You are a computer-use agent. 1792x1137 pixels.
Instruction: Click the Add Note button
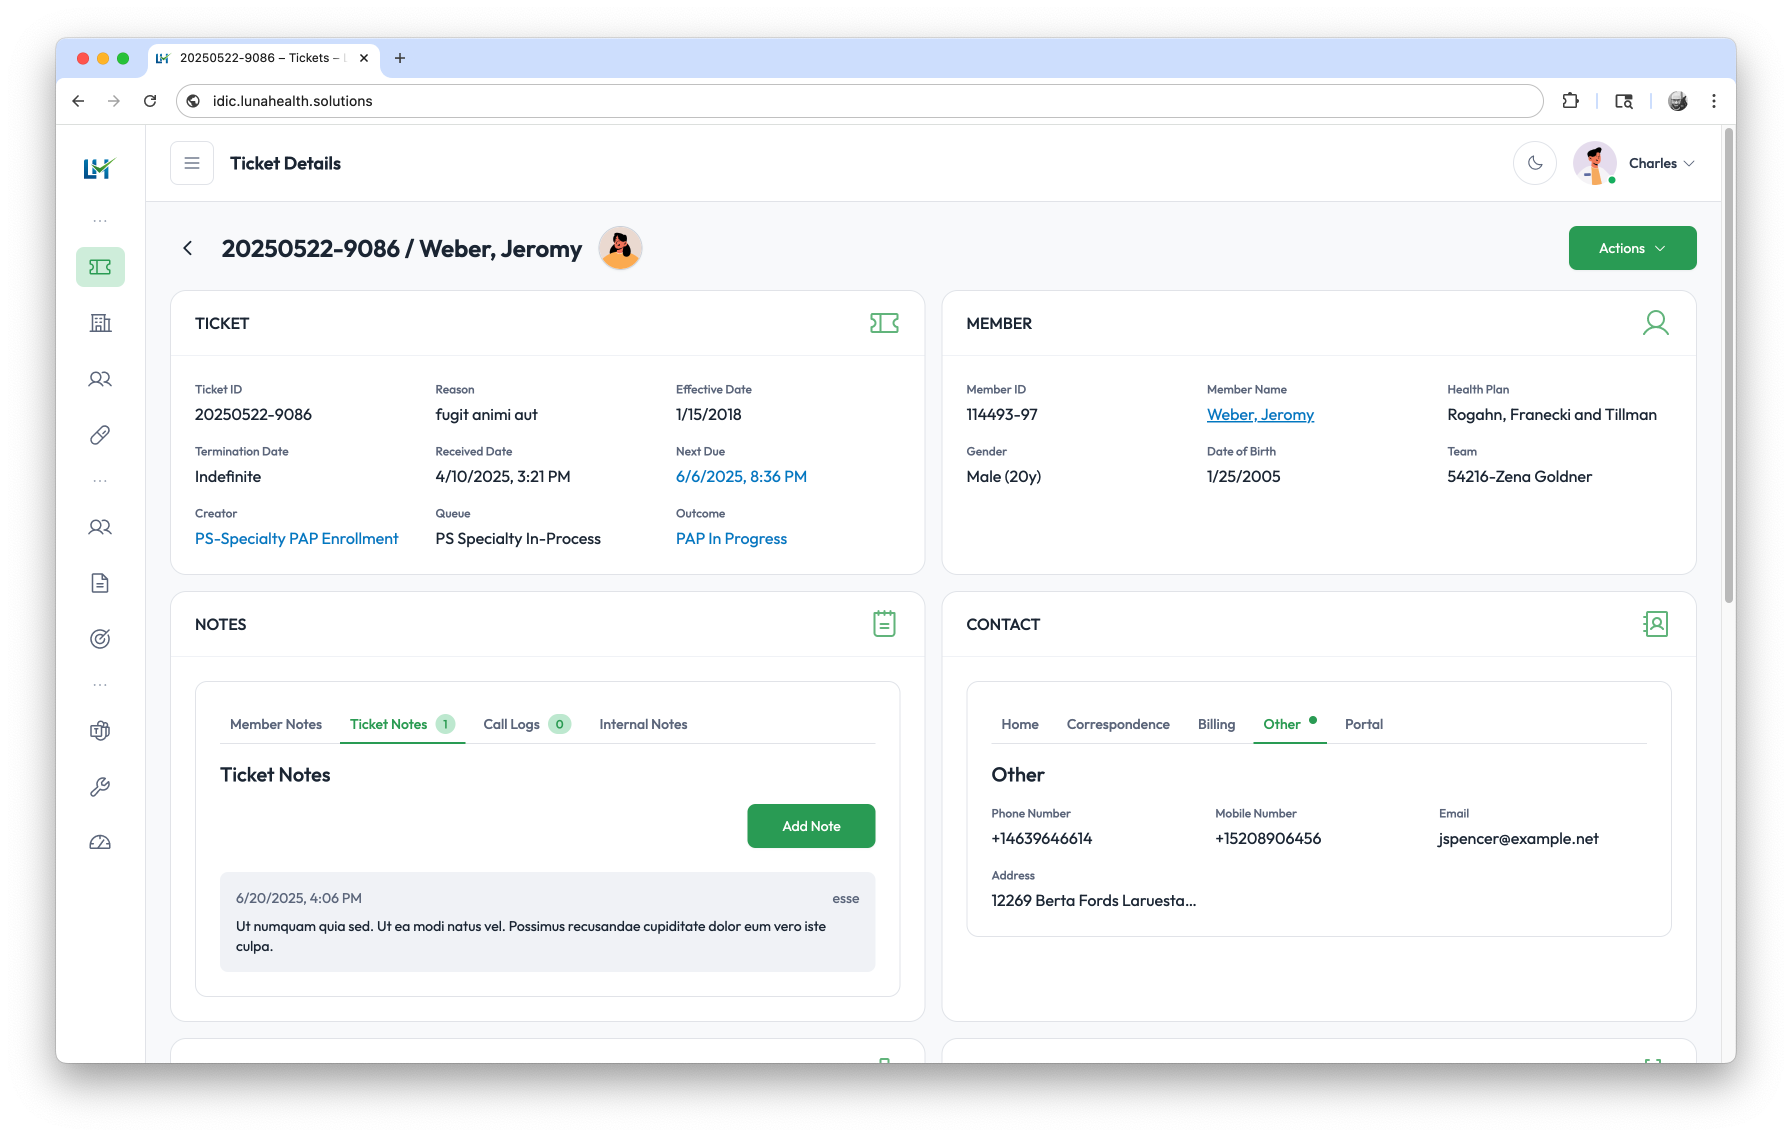pyautogui.click(x=810, y=826)
